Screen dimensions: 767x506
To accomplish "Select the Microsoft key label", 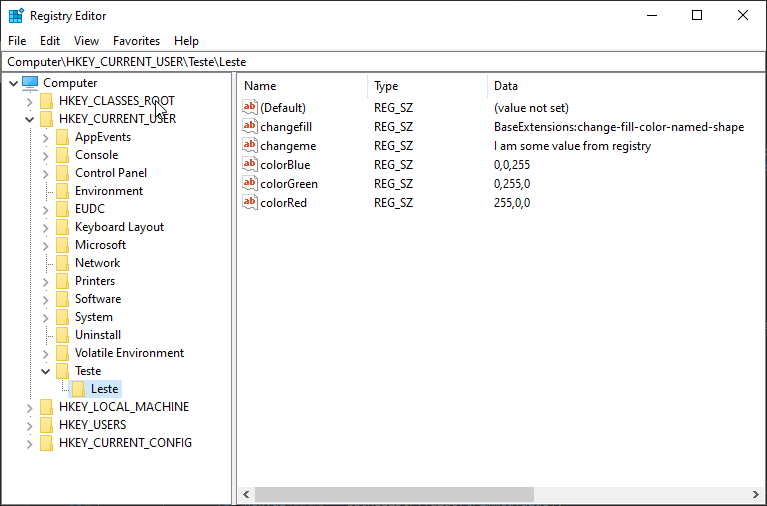I will tap(100, 245).
